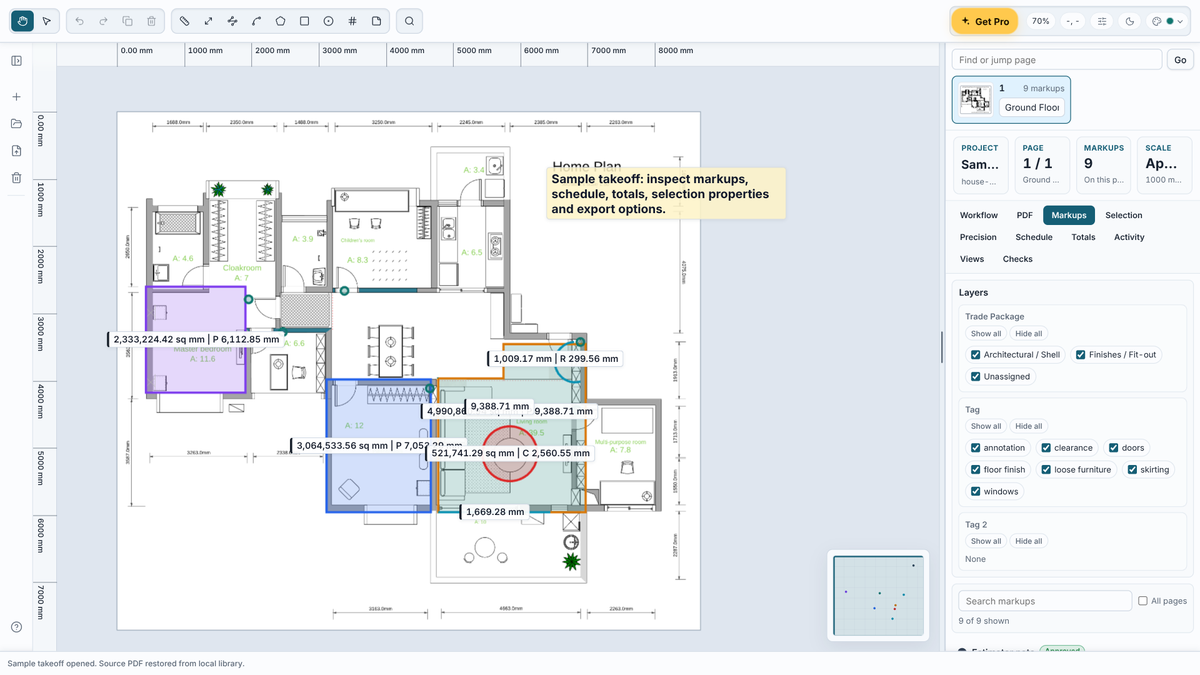Screen dimensions: 1200x675
Task: Uncheck Finishes / Fit-out layer
Action: point(1080,355)
